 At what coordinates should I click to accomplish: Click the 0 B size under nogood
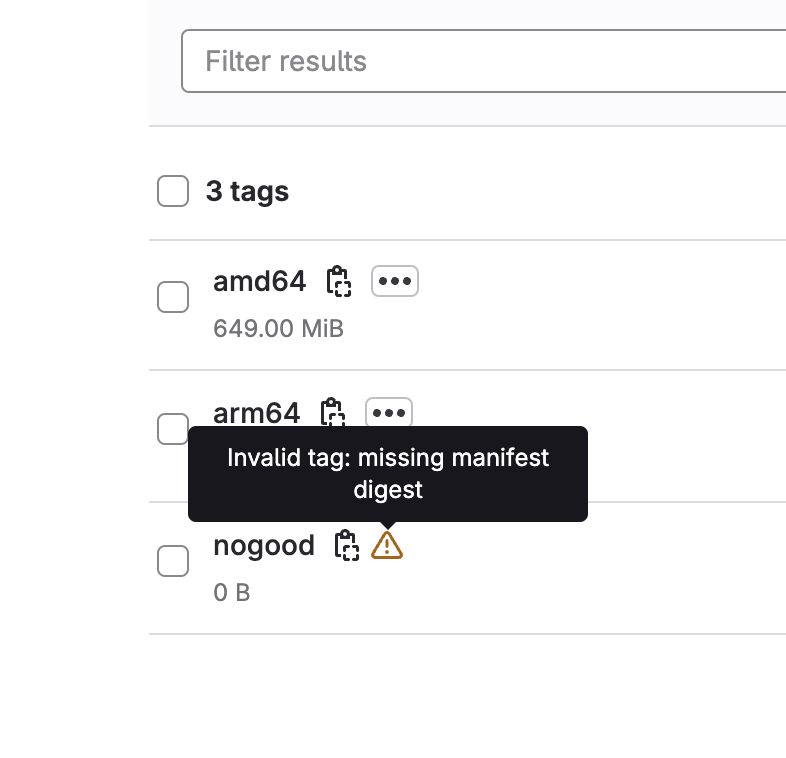coord(231,593)
